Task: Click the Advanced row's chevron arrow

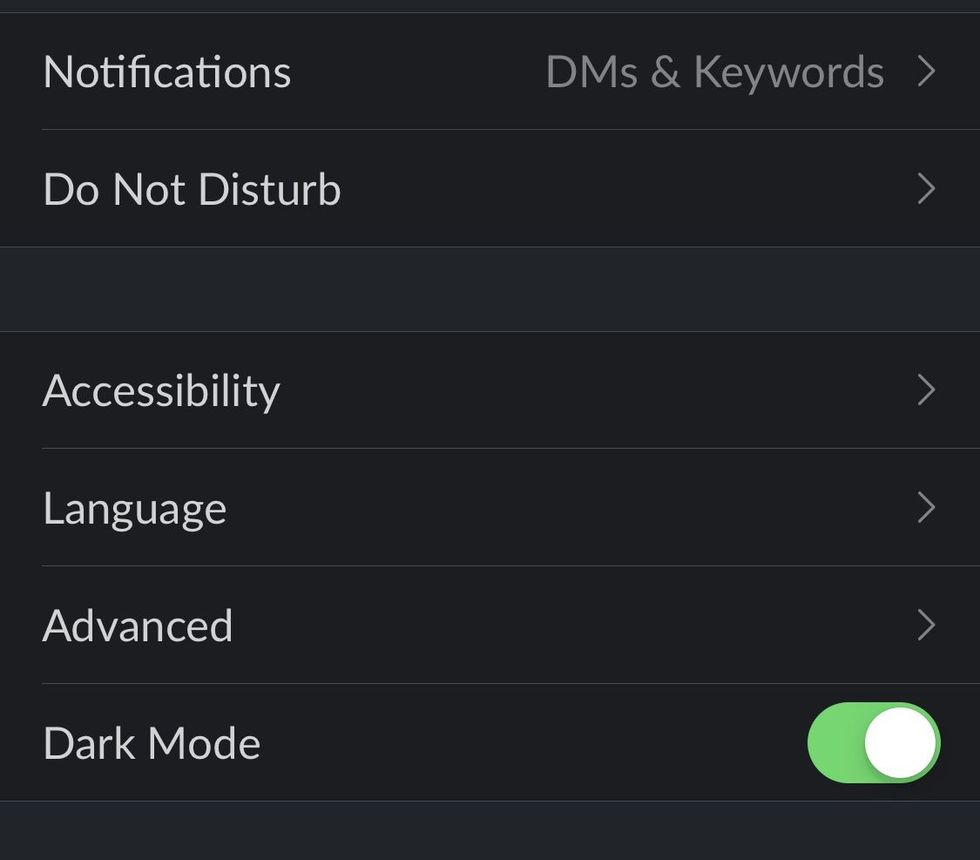Action: (x=926, y=626)
